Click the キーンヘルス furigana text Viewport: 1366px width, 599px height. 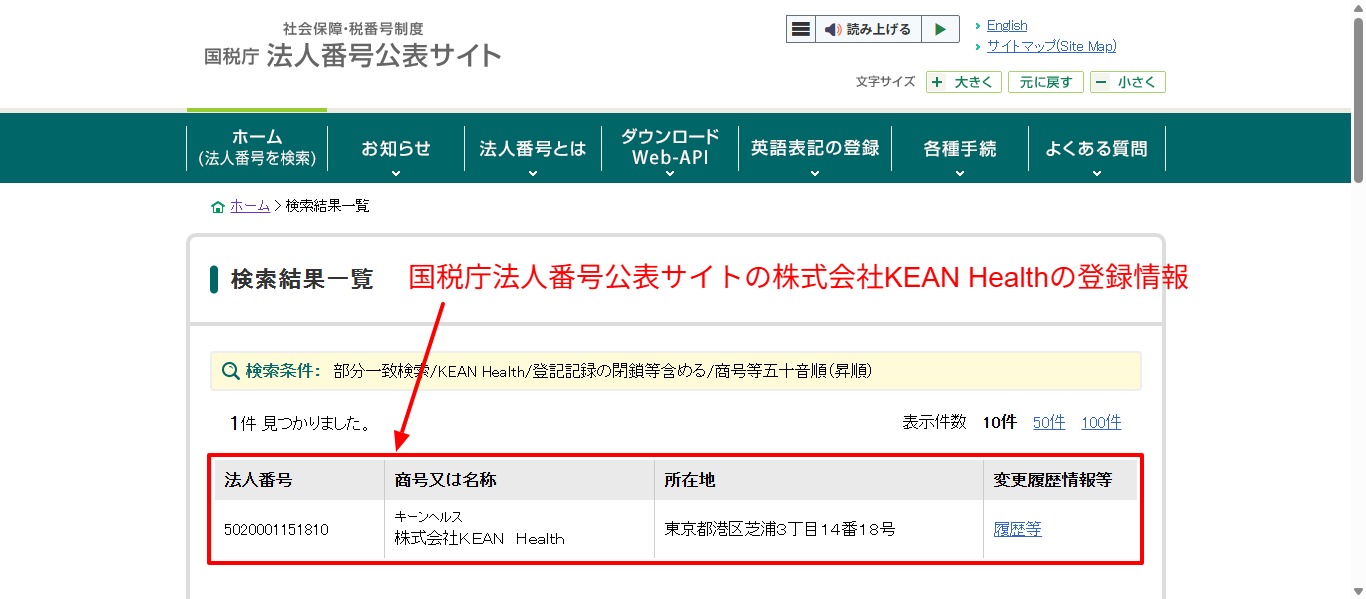(x=429, y=516)
